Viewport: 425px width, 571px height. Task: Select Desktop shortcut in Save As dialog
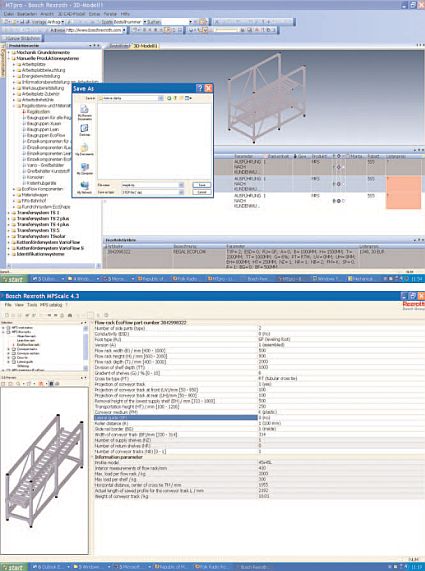(84, 130)
